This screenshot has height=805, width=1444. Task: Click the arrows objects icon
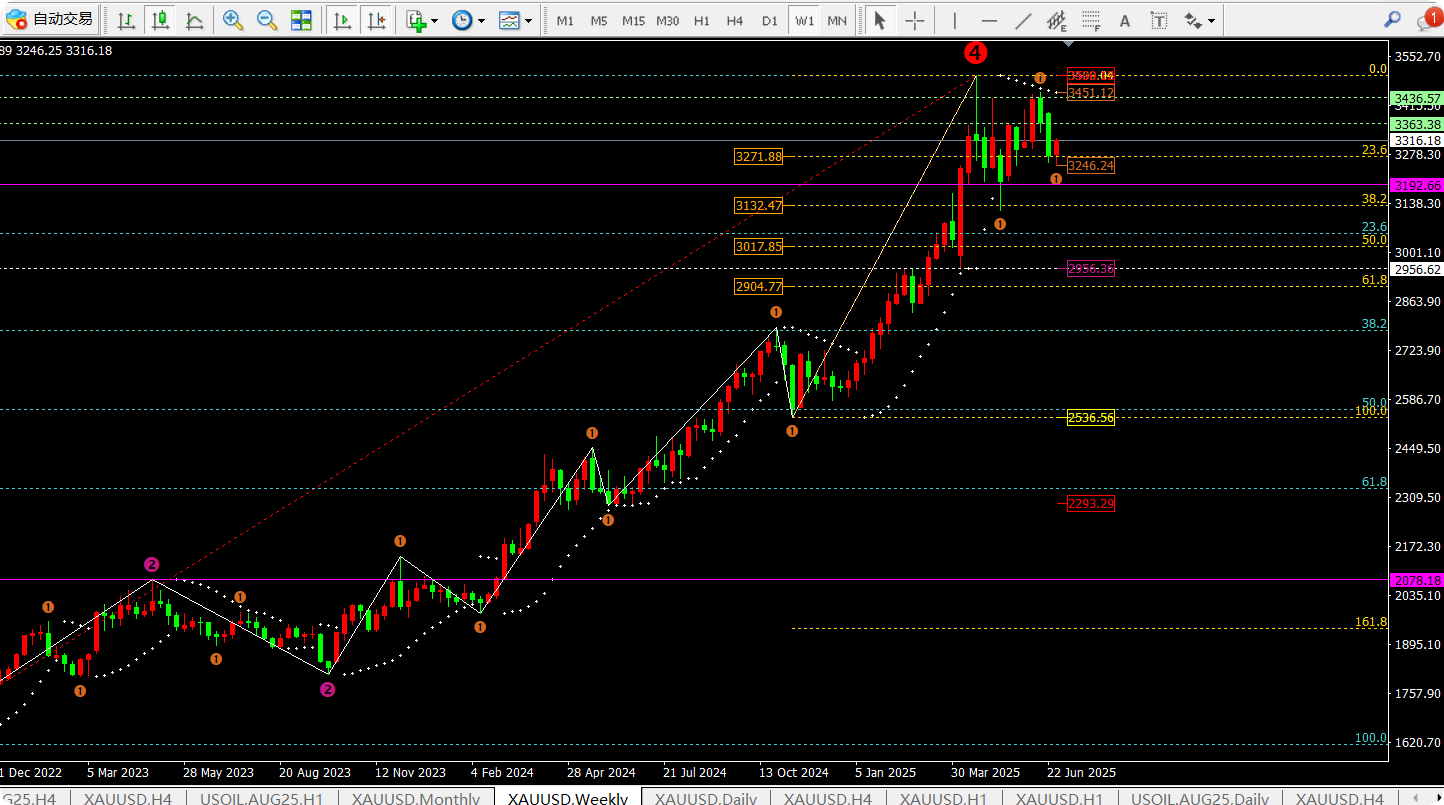(x=1192, y=20)
